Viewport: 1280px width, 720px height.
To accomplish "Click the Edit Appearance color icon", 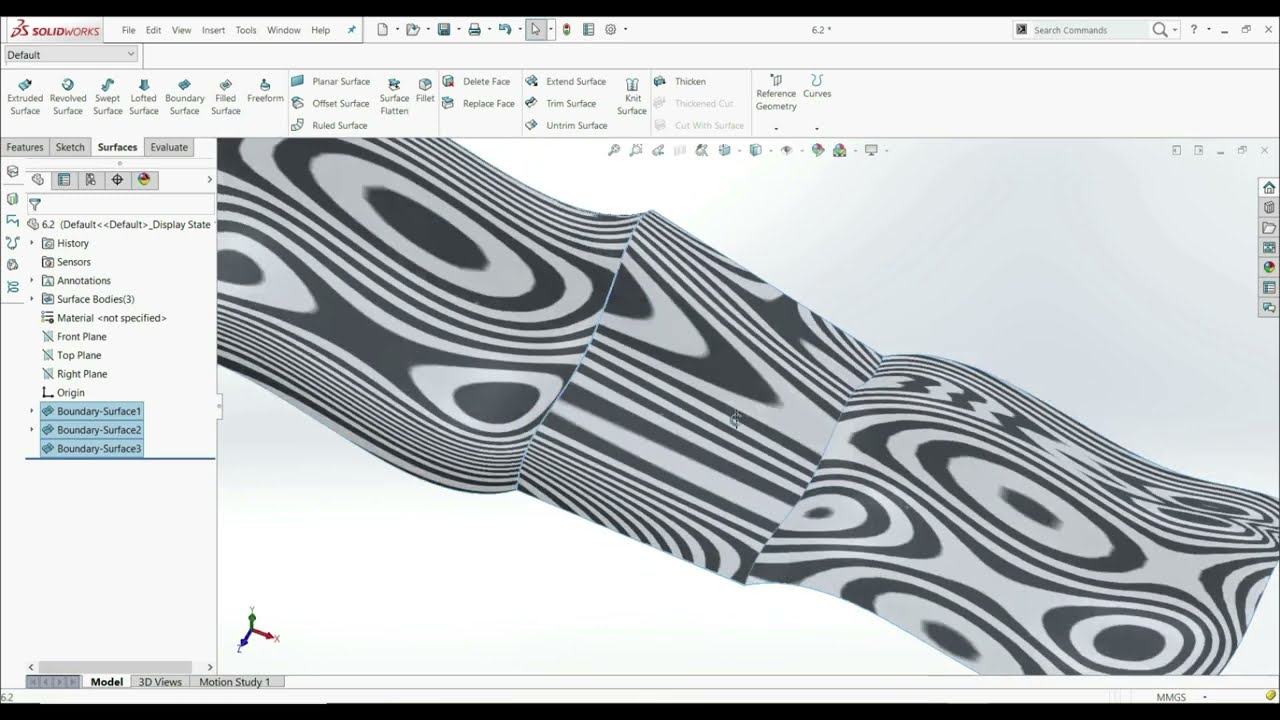I will (818, 150).
